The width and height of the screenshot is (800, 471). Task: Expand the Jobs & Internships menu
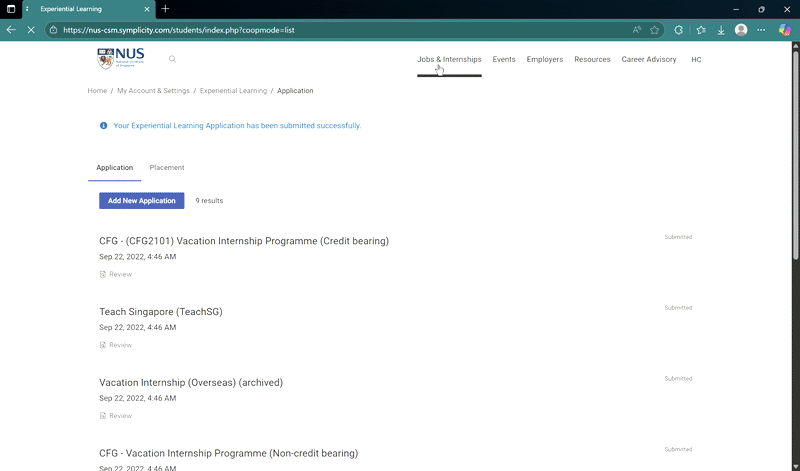[449, 60]
